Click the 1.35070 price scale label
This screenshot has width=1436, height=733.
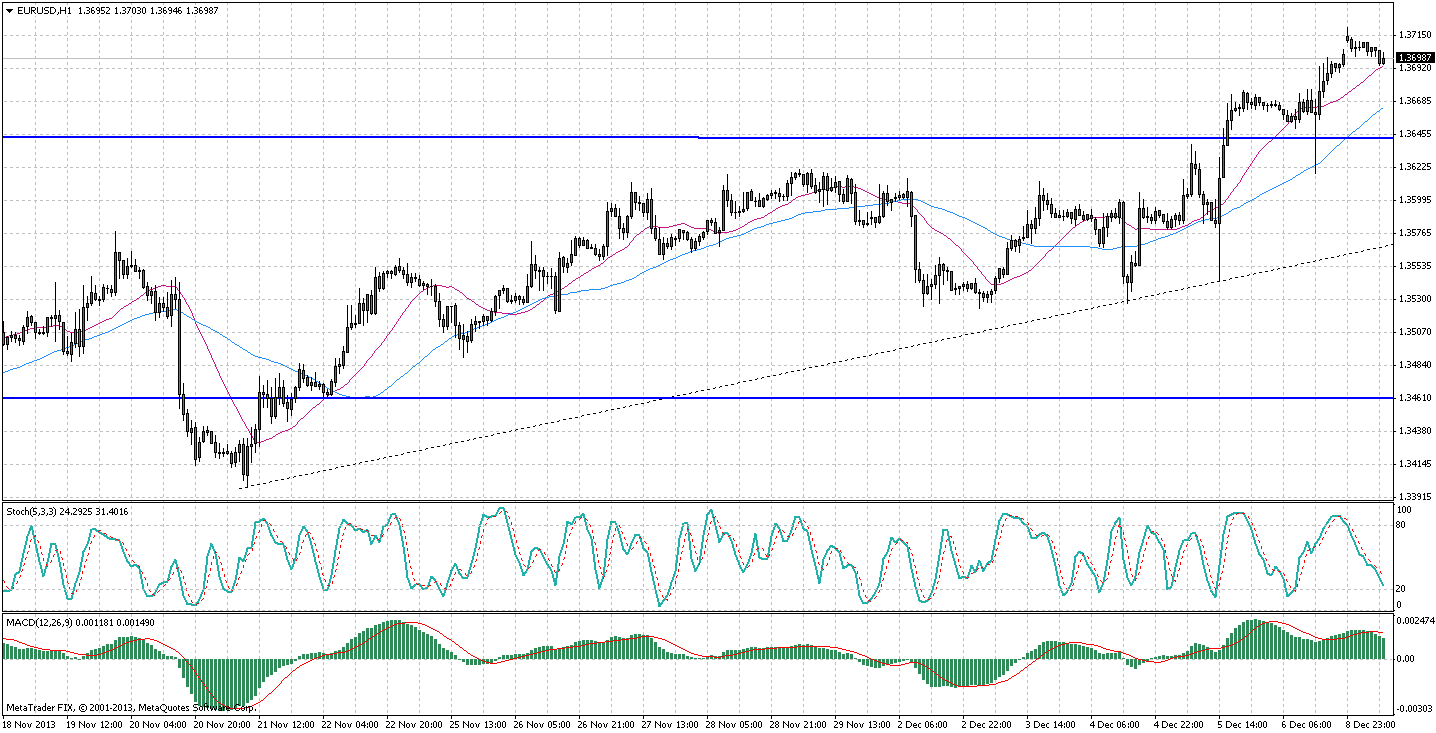(x=1414, y=332)
